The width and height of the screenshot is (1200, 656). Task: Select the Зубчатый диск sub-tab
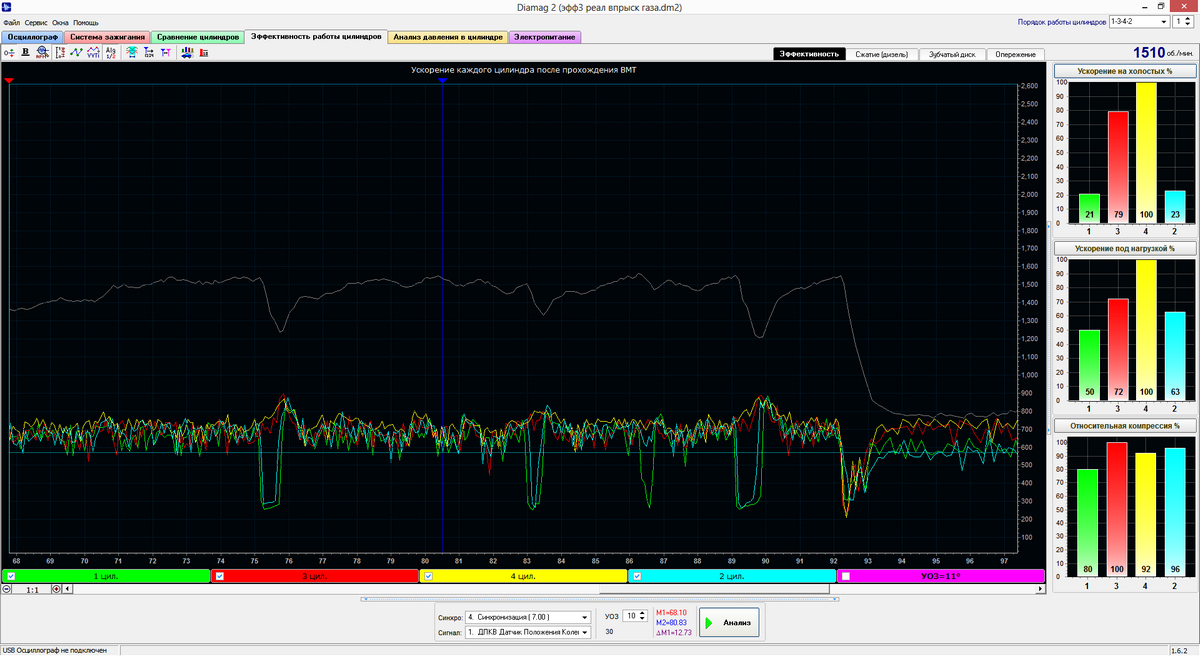pos(952,54)
